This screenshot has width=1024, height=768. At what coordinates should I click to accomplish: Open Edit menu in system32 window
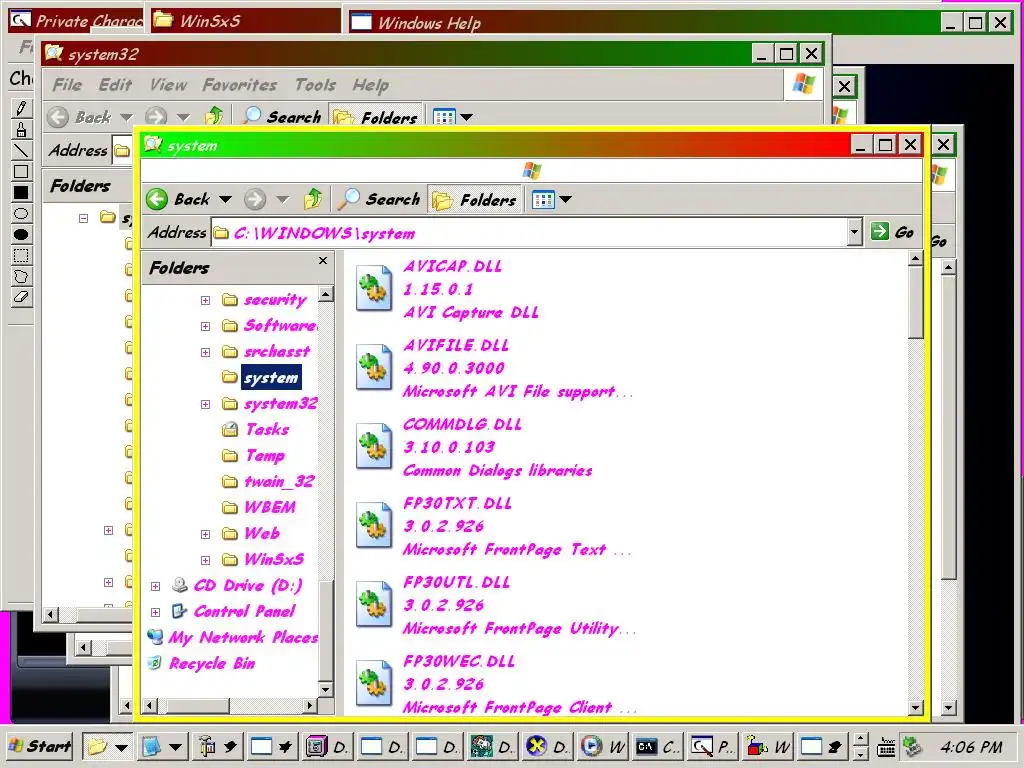[115, 85]
